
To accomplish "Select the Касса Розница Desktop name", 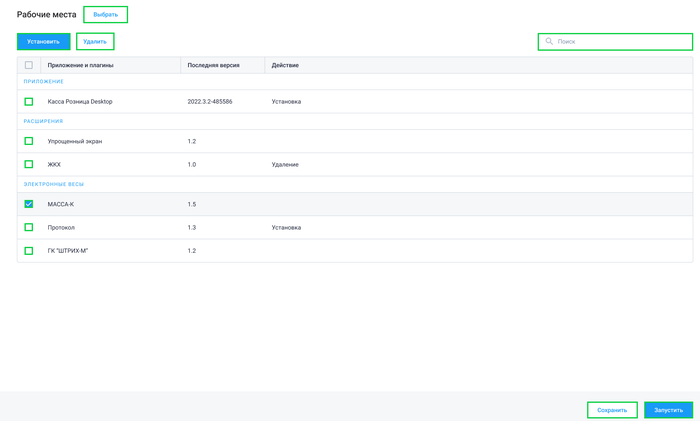I will 80,102.
